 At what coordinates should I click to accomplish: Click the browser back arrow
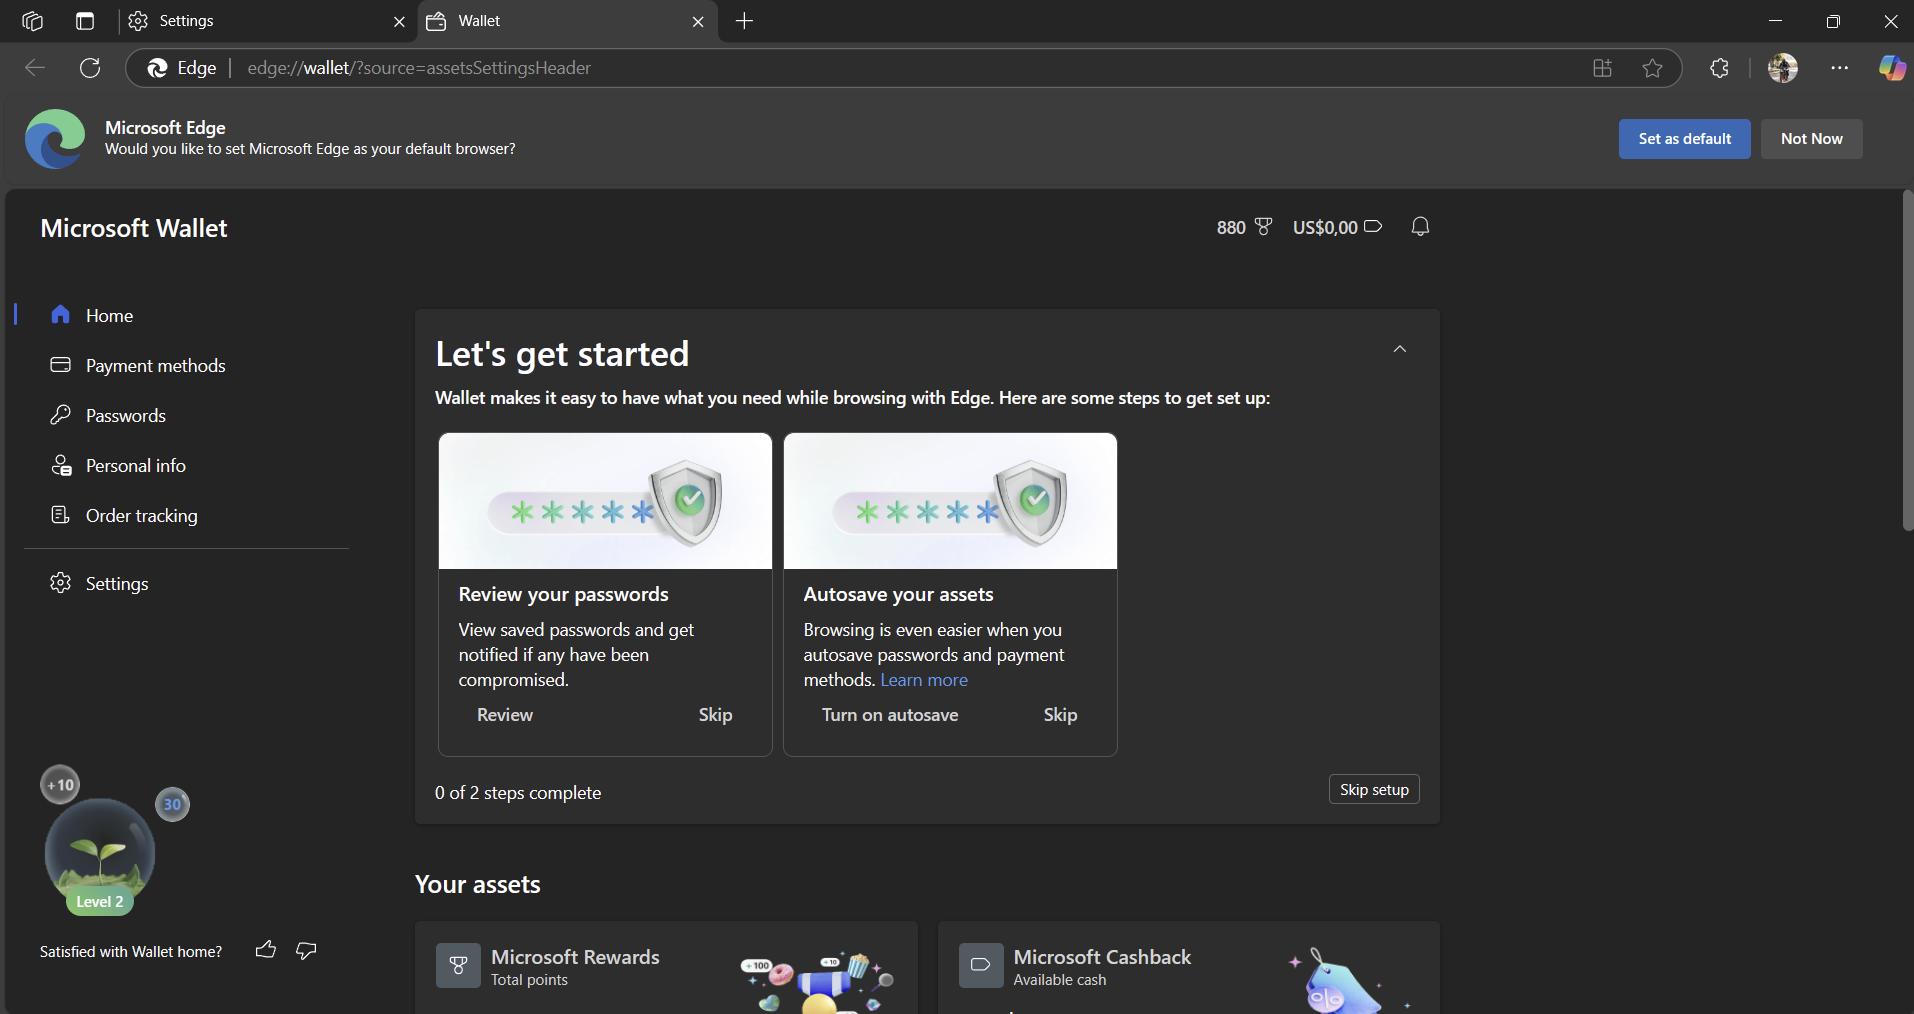[x=35, y=68]
